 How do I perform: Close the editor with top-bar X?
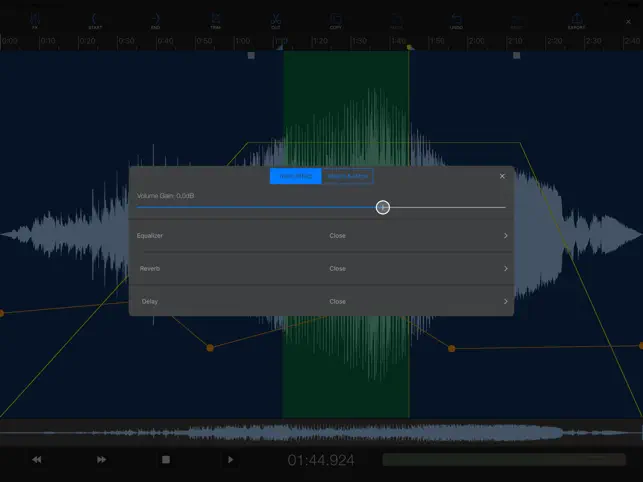click(628, 21)
